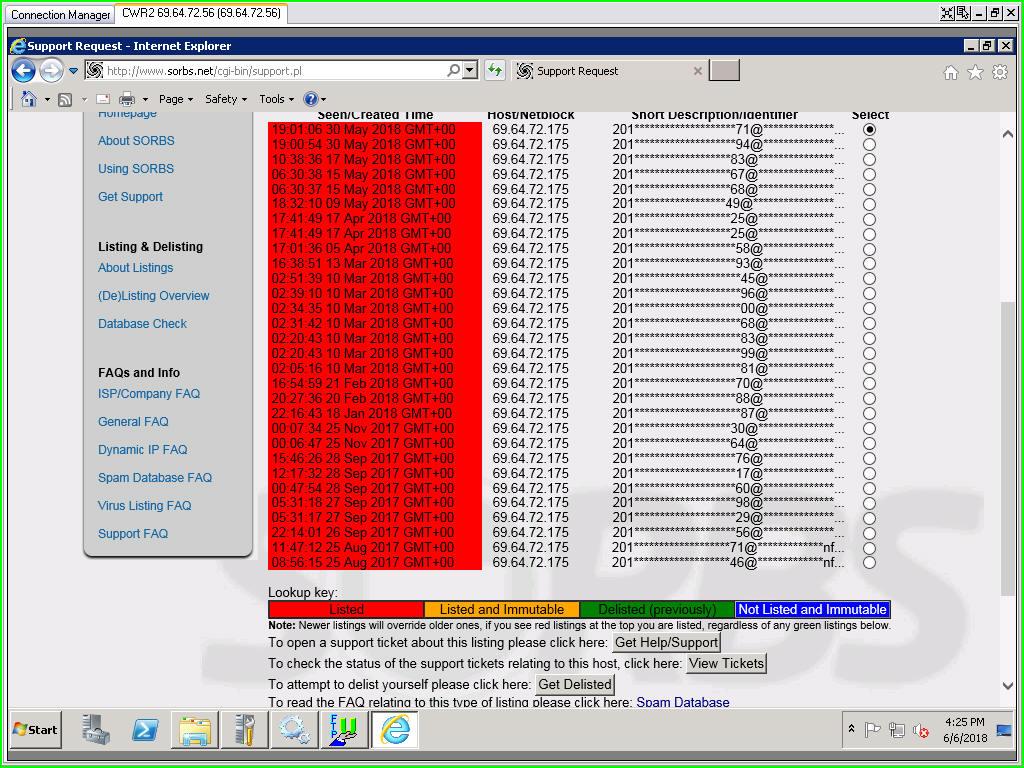Screen dimensions: 1024x768
Task: Click the Read Mail envelope icon
Action: coord(103,99)
